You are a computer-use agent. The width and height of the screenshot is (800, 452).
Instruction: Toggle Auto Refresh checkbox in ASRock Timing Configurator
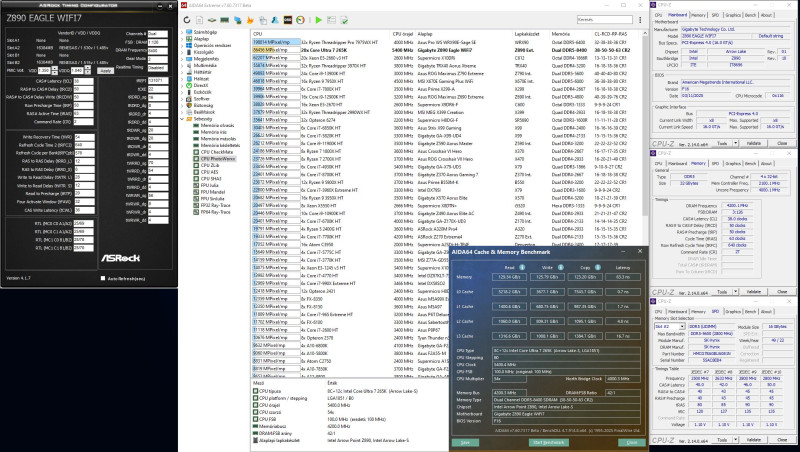pos(103,279)
